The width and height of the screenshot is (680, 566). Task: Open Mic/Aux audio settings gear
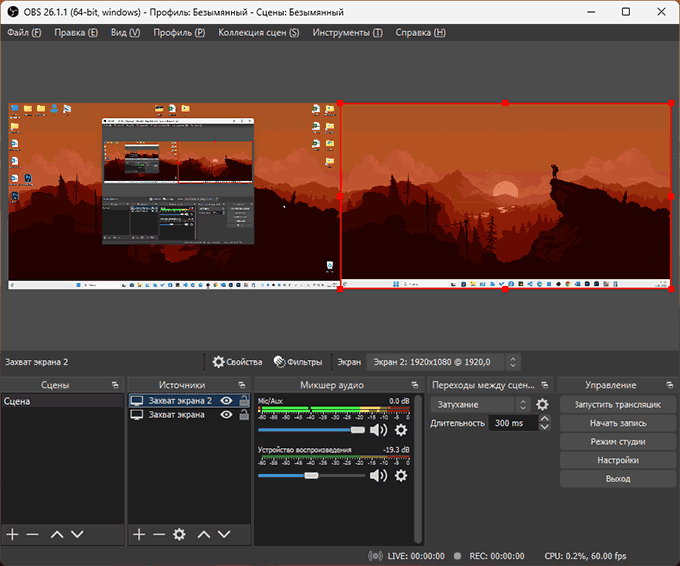[x=401, y=430]
